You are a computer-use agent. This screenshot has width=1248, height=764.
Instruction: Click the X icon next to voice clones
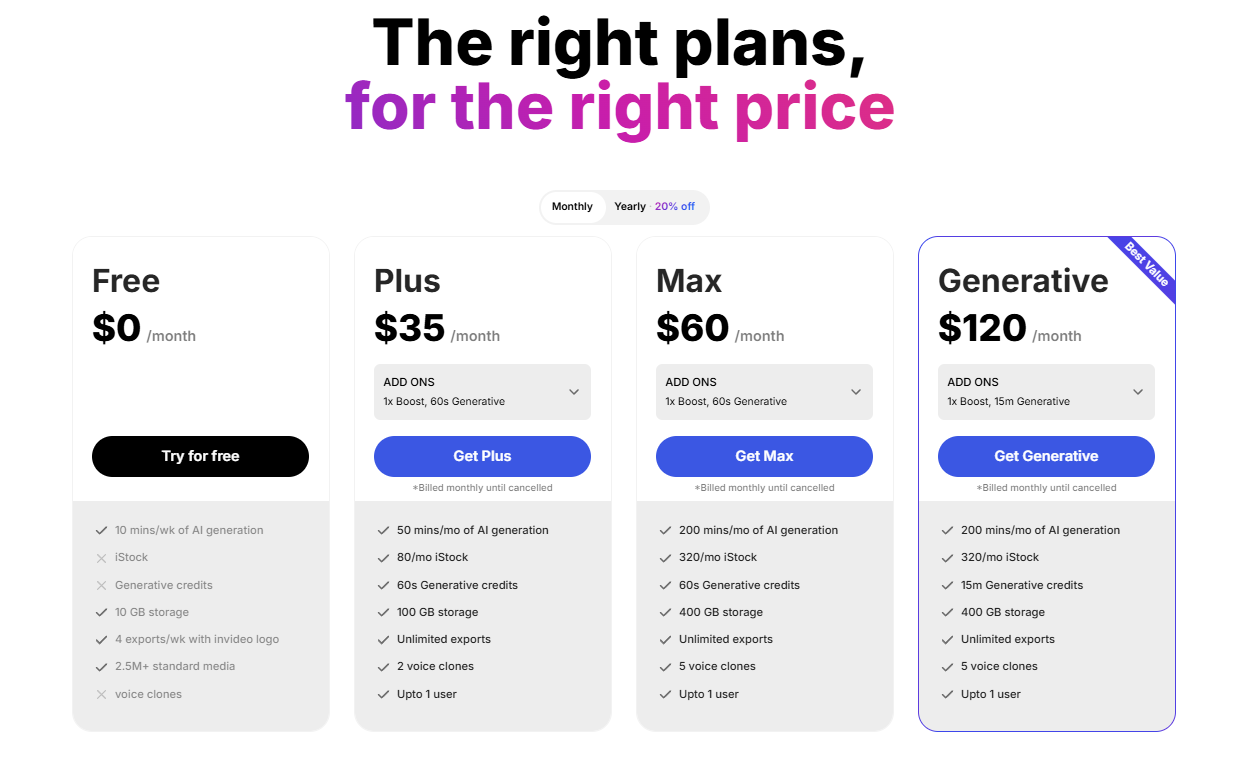point(101,695)
